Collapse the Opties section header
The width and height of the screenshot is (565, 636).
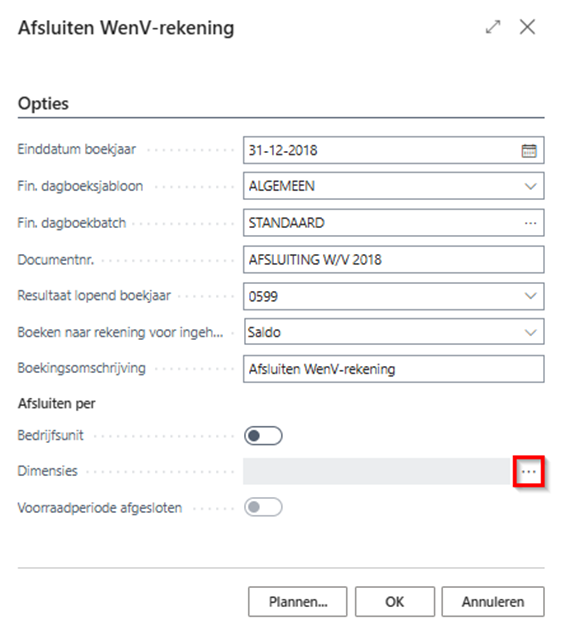[x=43, y=103]
